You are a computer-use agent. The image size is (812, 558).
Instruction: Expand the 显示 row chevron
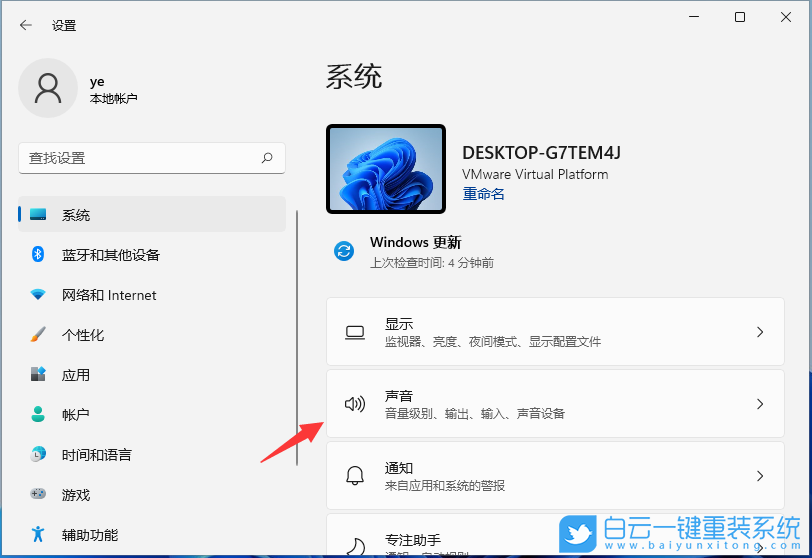point(760,332)
